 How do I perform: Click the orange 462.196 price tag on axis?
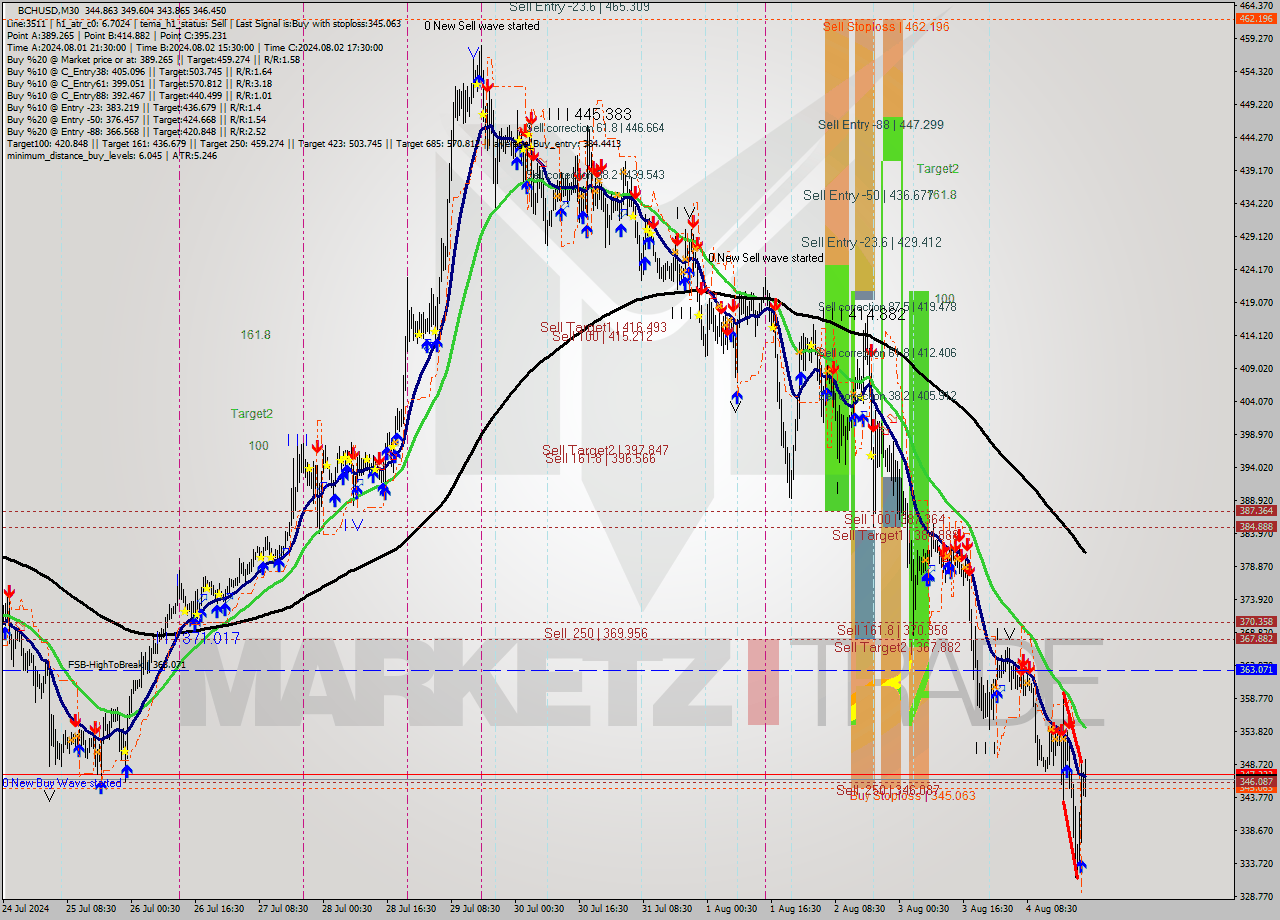[1256, 18]
